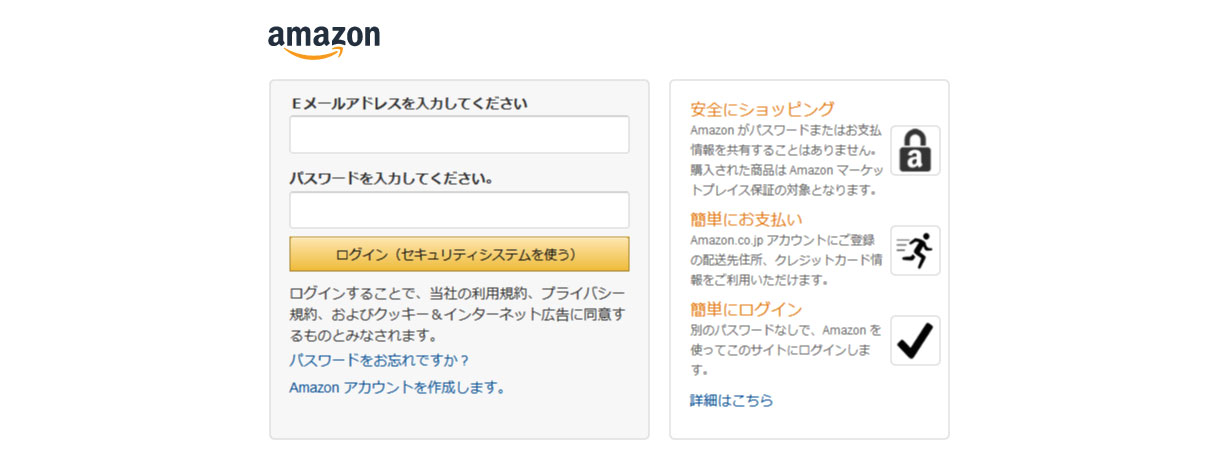Focus the Eメールアドレス input field
Image resolution: width=1224 pixels, height=459 pixels.
tap(459, 134)
